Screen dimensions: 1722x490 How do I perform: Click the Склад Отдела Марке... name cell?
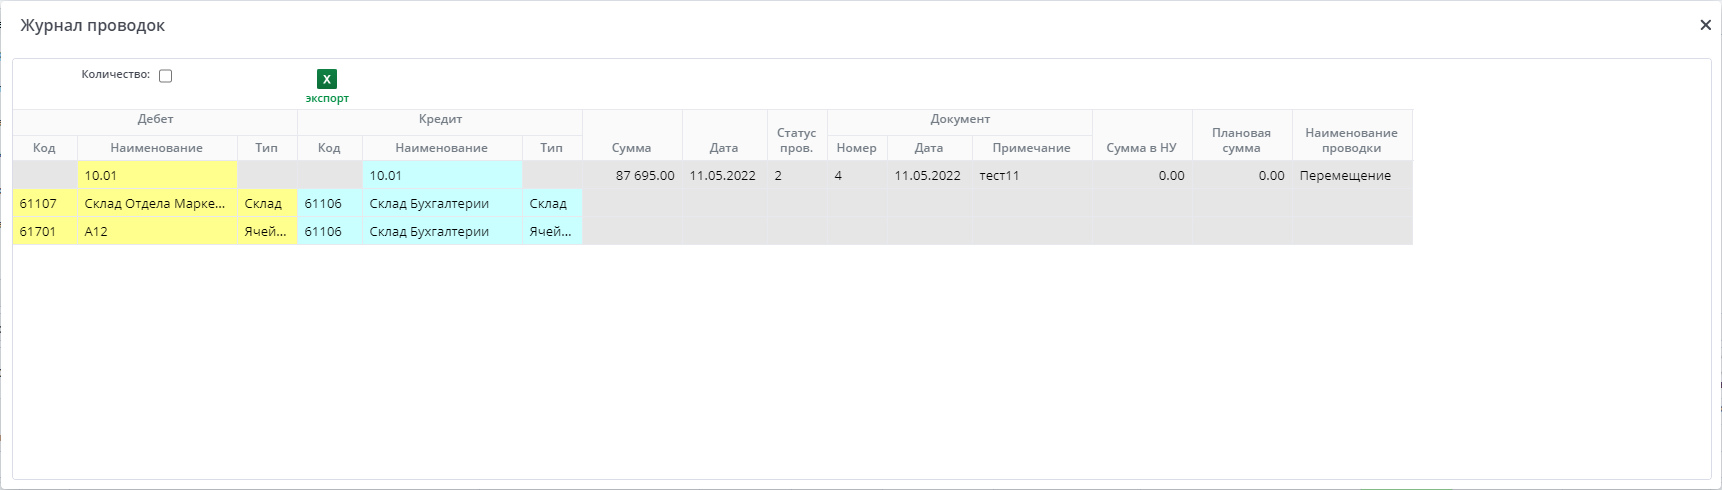pos(156,204)
